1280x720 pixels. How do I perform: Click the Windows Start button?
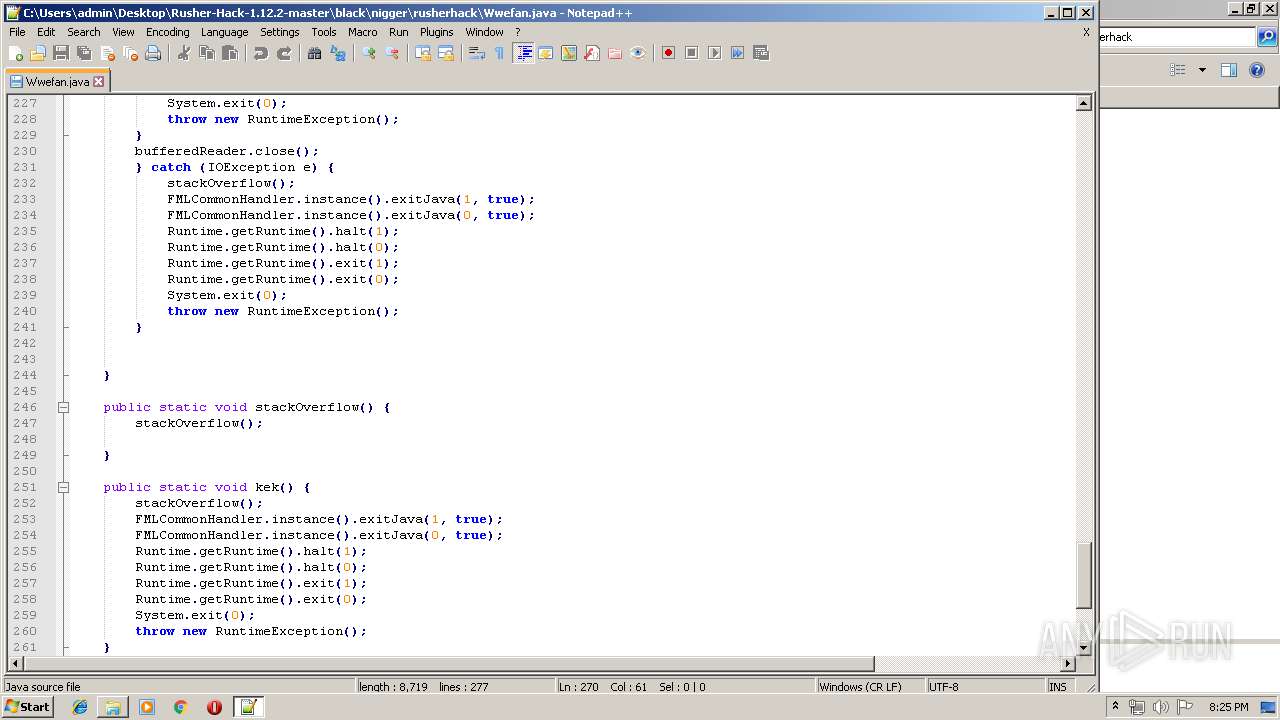click(x=27, y=707)
